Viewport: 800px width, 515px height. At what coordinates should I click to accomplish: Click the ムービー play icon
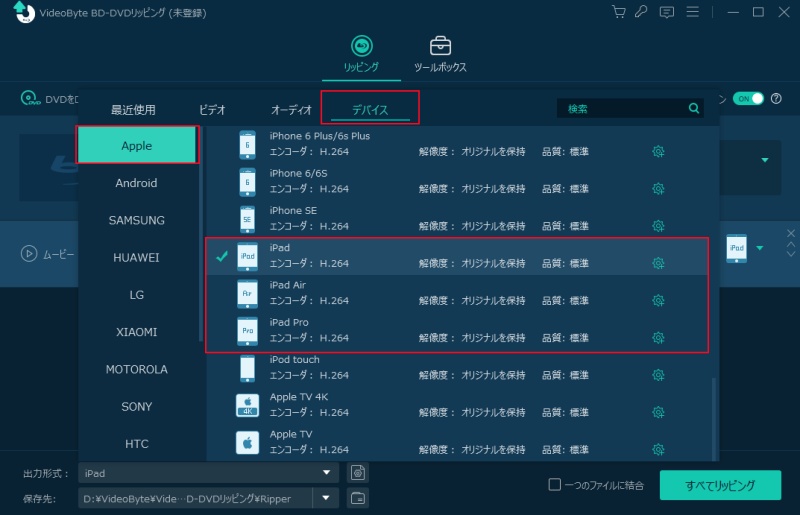(x=29, y=254)
